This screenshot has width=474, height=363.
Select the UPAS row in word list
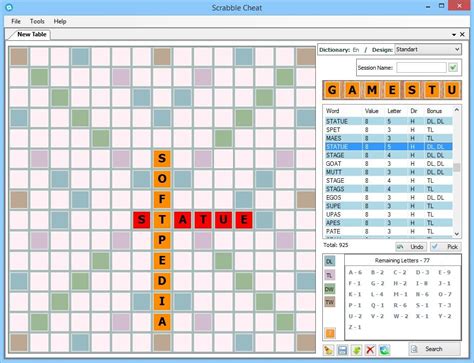(x=389, y=214)
